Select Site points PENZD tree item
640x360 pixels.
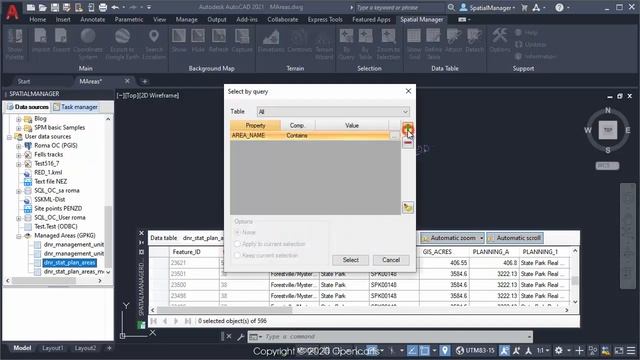pos(58,209)
